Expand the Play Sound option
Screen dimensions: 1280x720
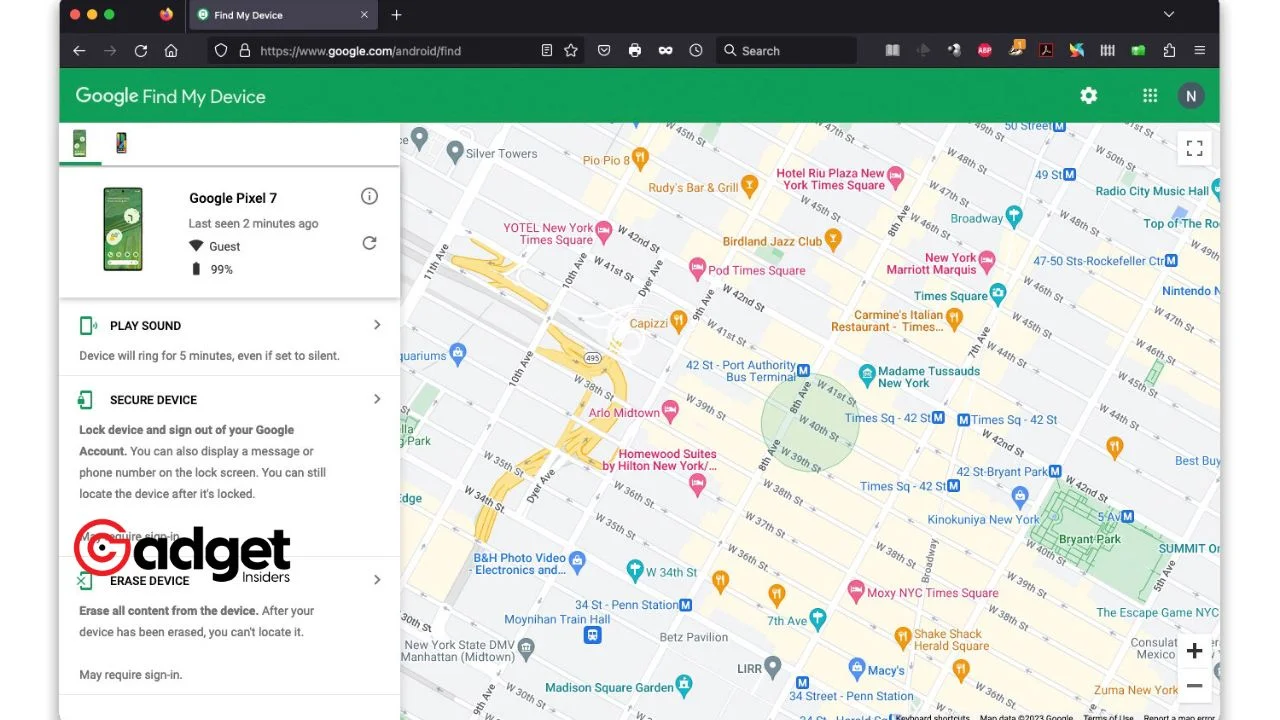[x=377, y=325]
